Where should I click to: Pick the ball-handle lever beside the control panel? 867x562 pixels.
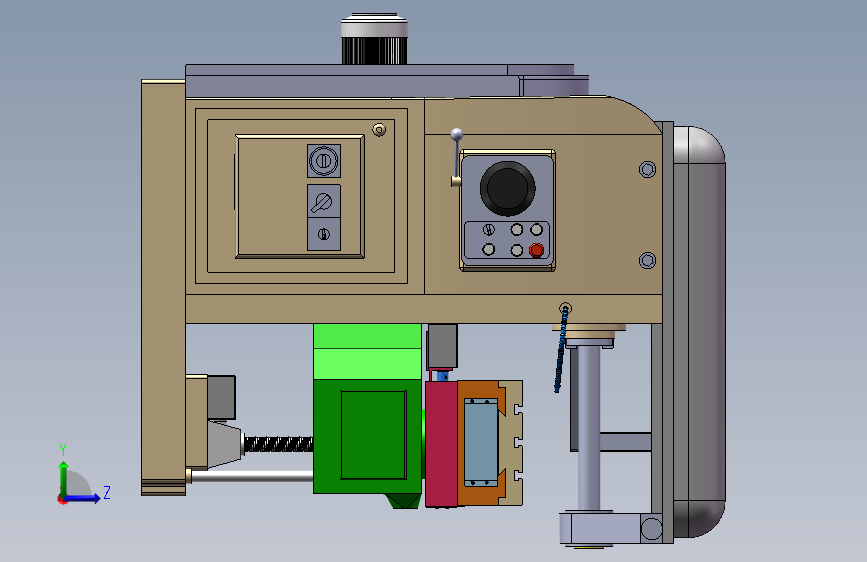pyautogui.click(x=456, y=158)
